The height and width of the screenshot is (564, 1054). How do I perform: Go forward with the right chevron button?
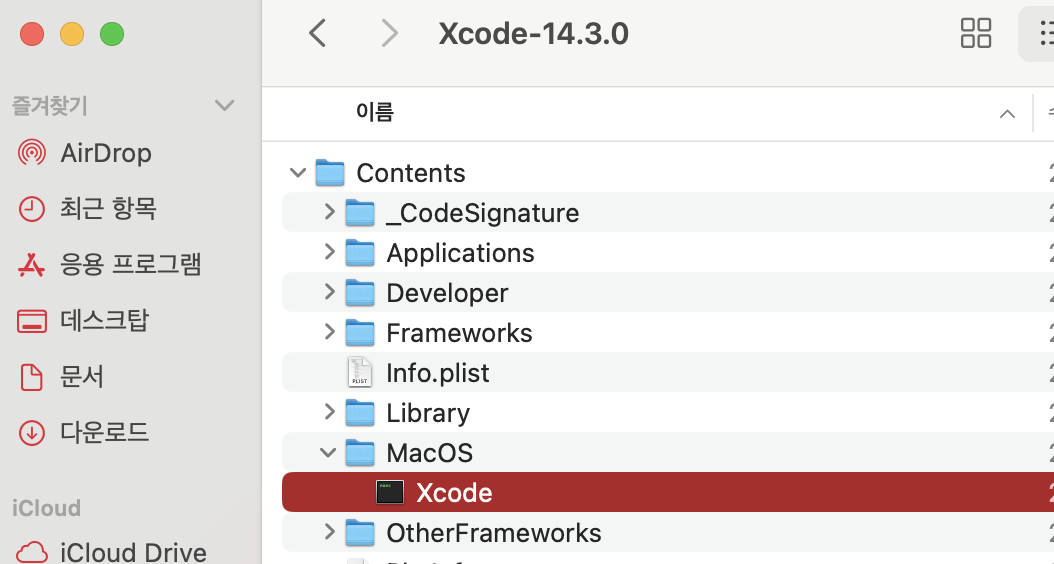click(x=389, y=33)
